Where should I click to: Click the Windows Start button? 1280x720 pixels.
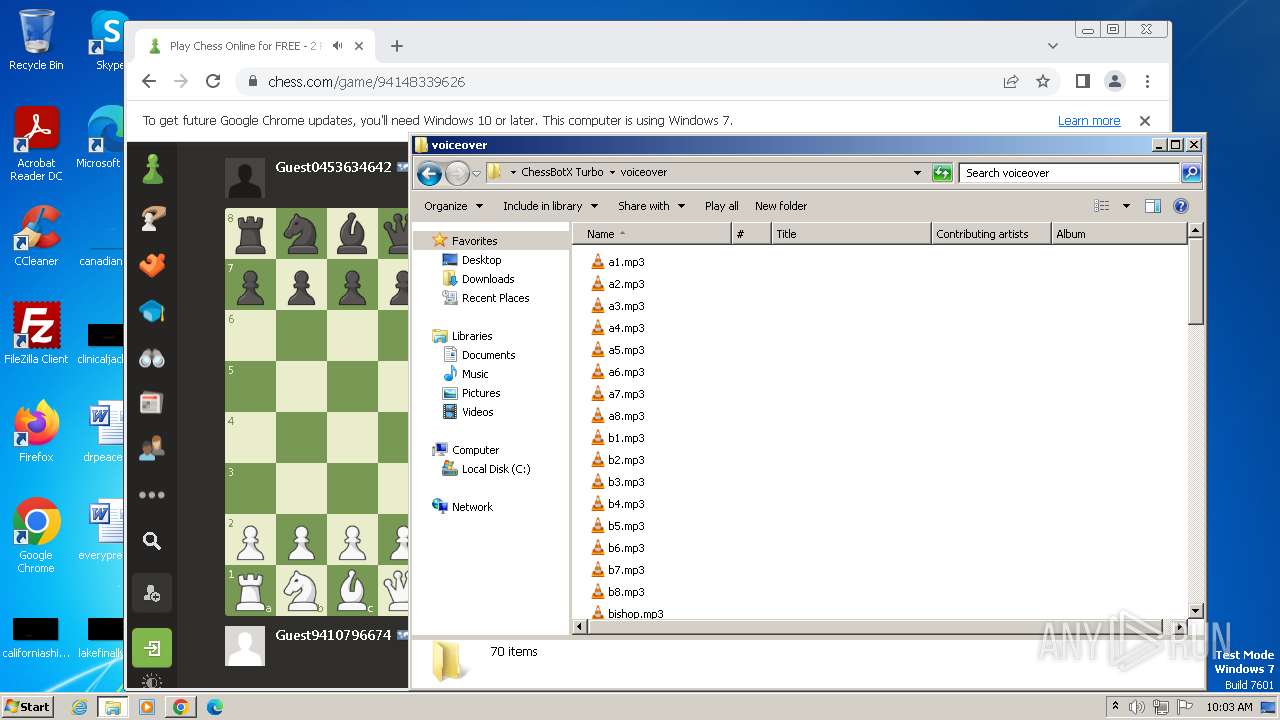point(28,706)
